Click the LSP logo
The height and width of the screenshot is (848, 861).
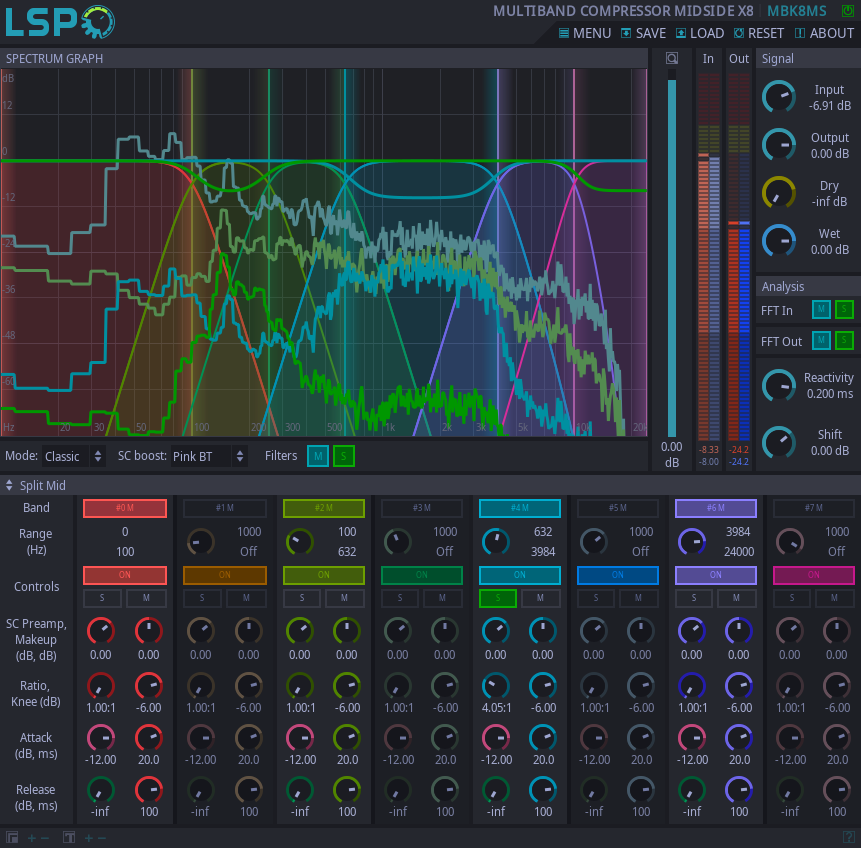(59, 22)
